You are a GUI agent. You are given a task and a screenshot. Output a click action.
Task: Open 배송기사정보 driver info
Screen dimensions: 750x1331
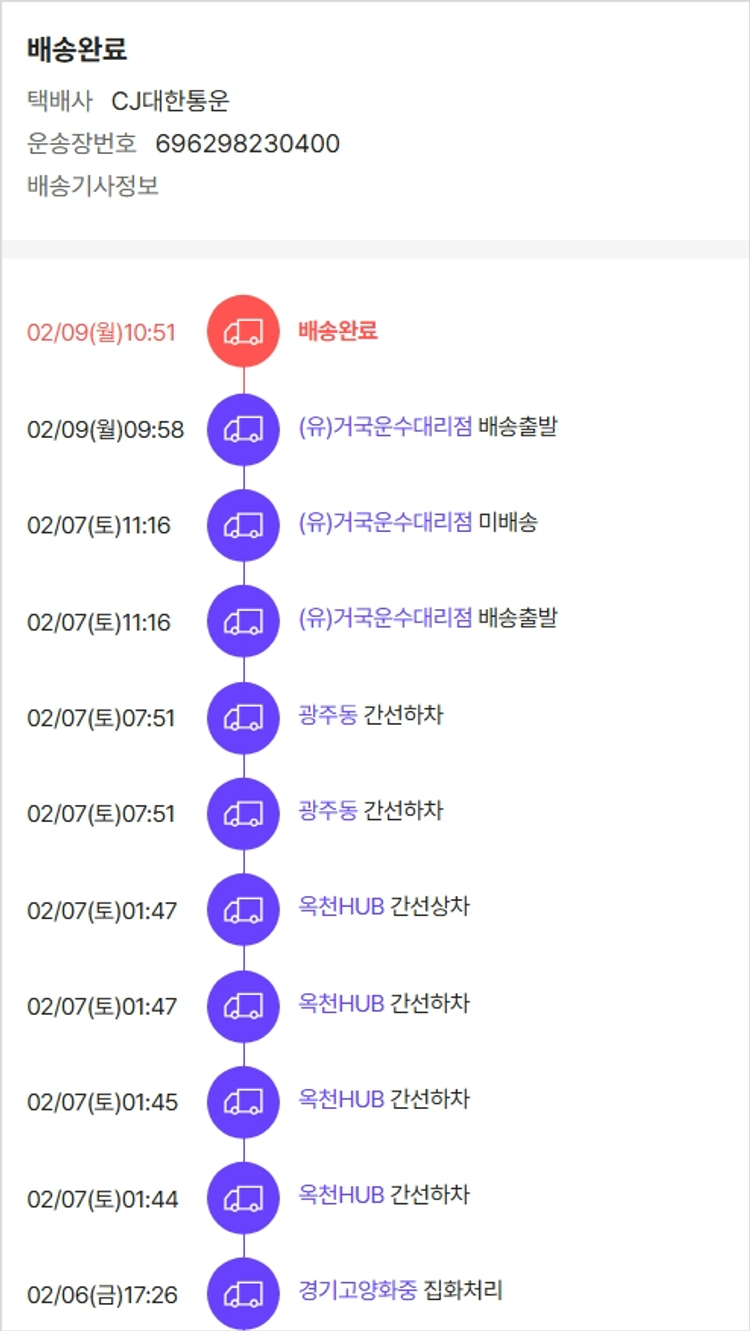93,186
